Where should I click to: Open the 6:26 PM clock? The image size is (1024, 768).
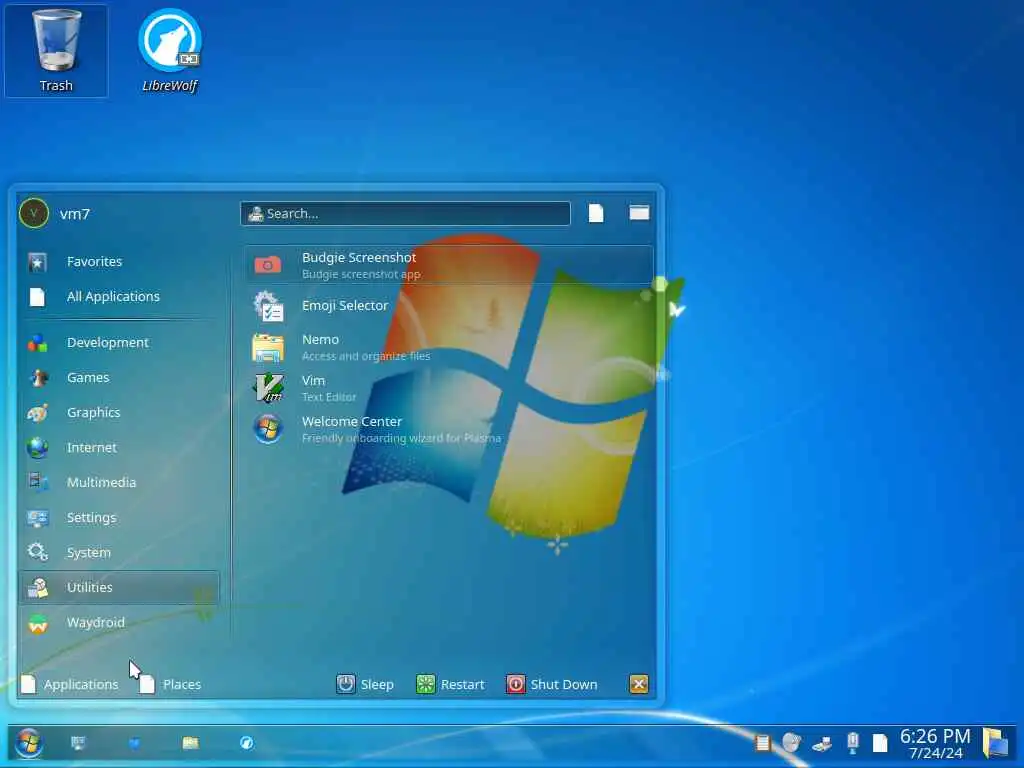[935, 743]
